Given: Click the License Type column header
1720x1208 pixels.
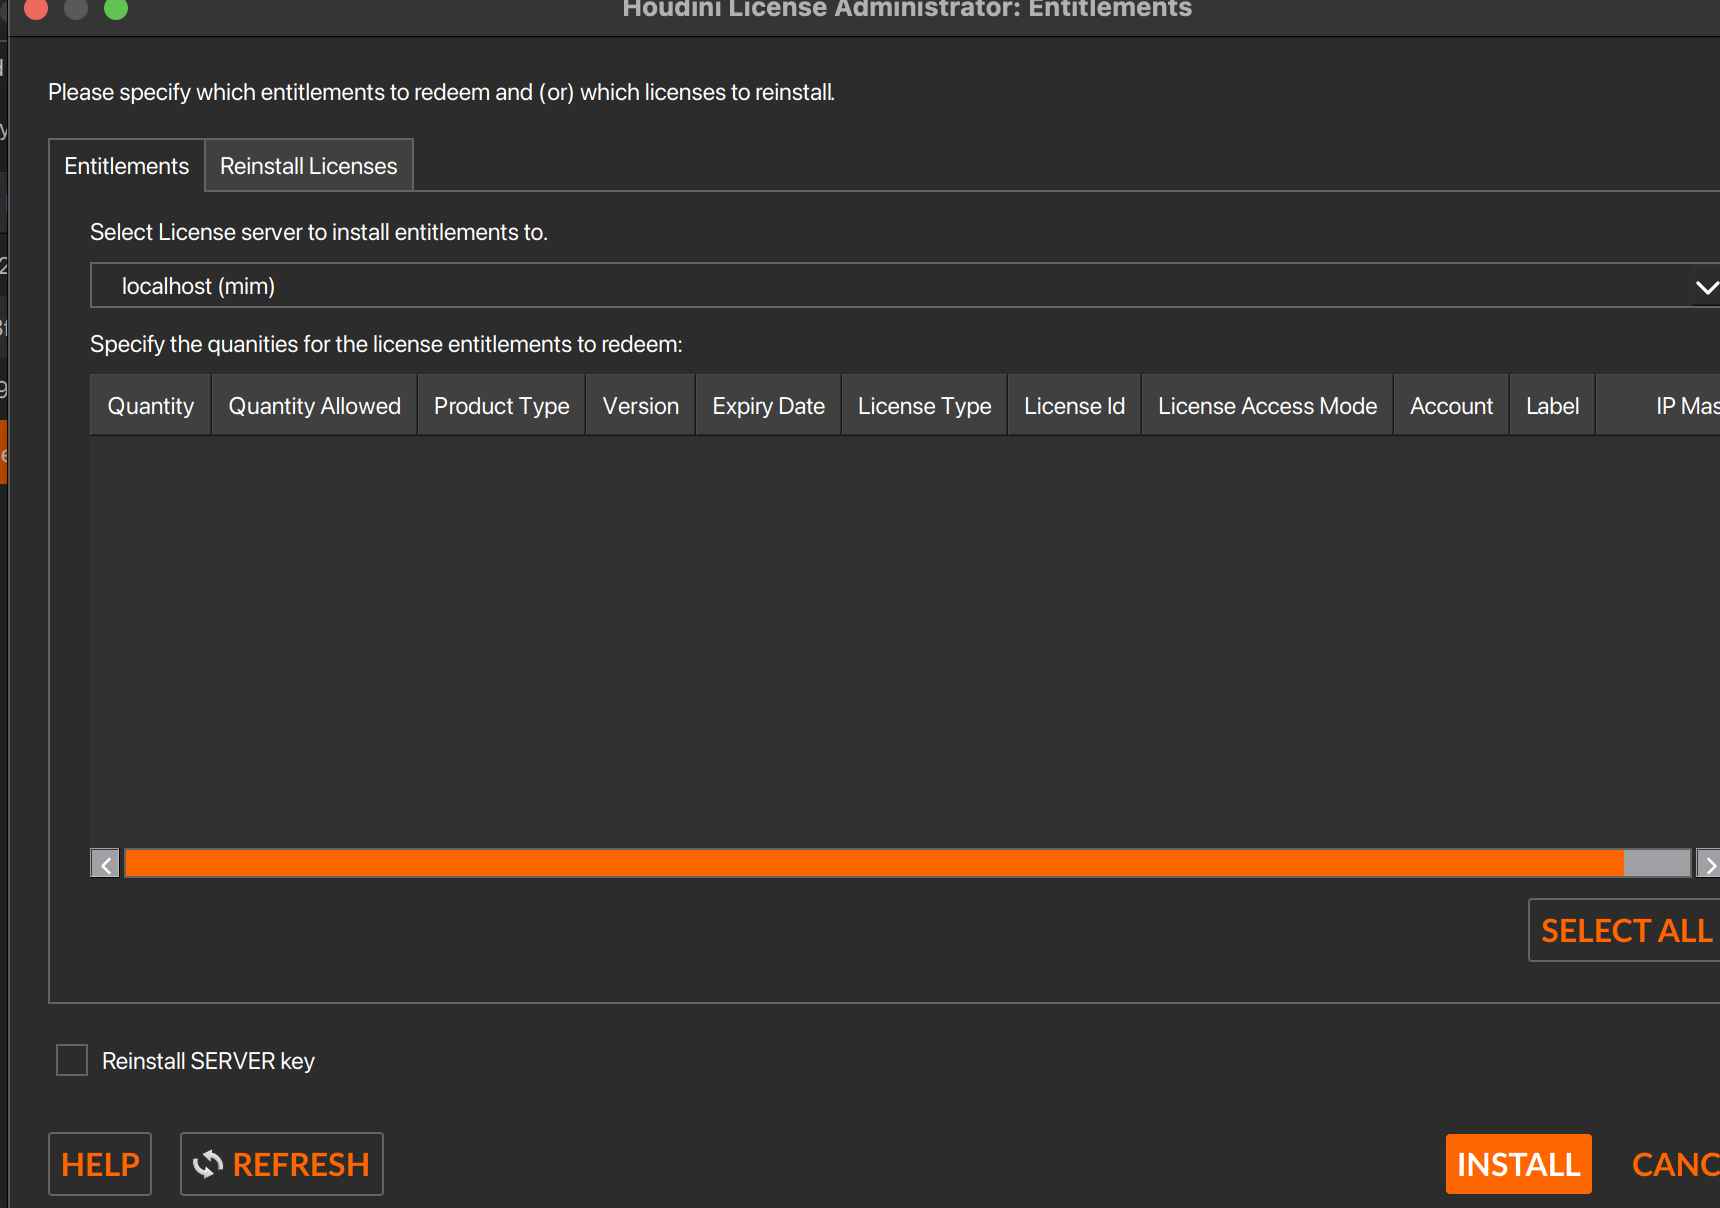Looking at the screenshot, I should 924,406.
